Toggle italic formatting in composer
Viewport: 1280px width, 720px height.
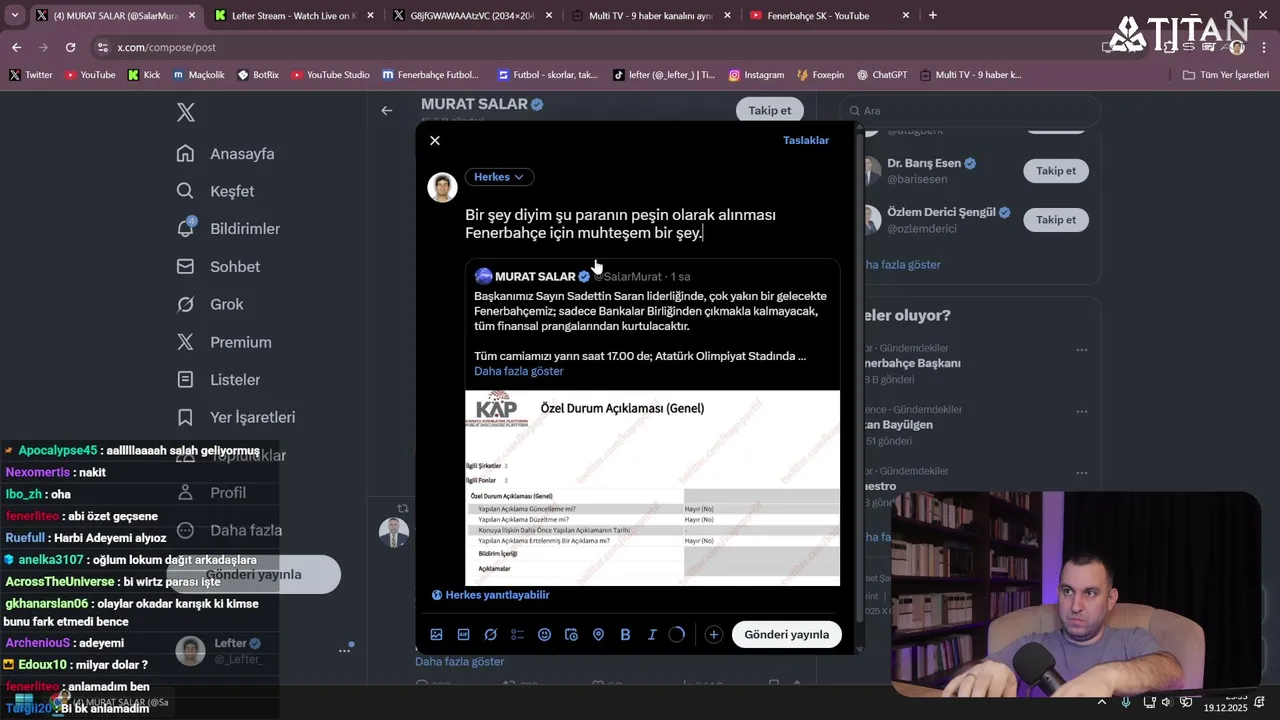(x=652, y=635)
